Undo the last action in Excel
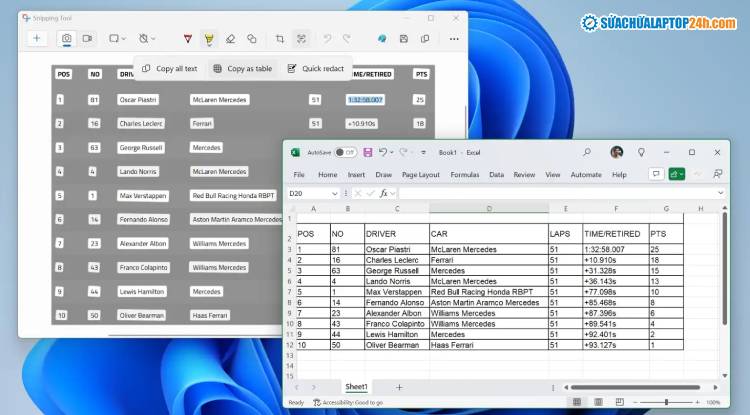Viewport: 750px width, 415px height. click(x=382, y=153)
